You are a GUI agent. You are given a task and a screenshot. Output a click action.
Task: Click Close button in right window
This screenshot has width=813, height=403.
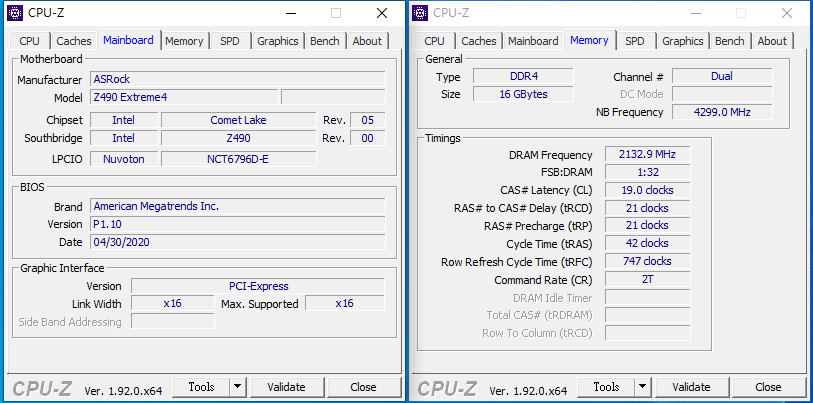pyautogui.click(x=768, y=387)
